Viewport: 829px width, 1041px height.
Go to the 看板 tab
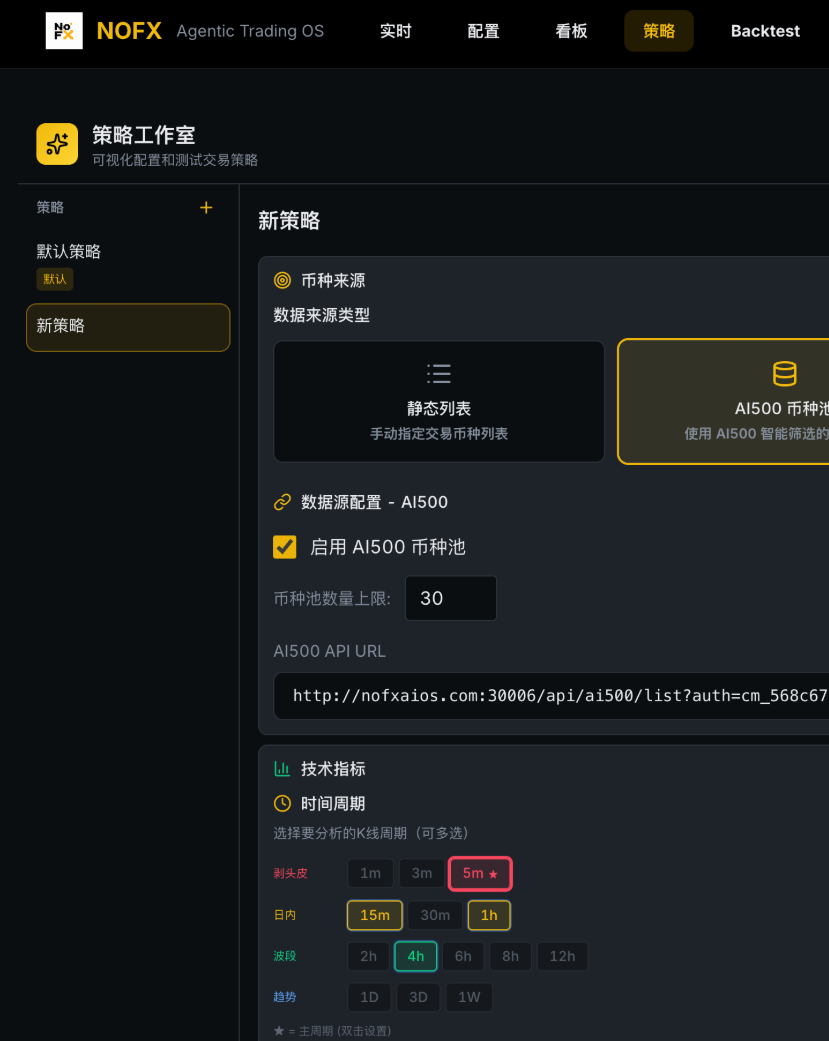(x=571, y=31)
